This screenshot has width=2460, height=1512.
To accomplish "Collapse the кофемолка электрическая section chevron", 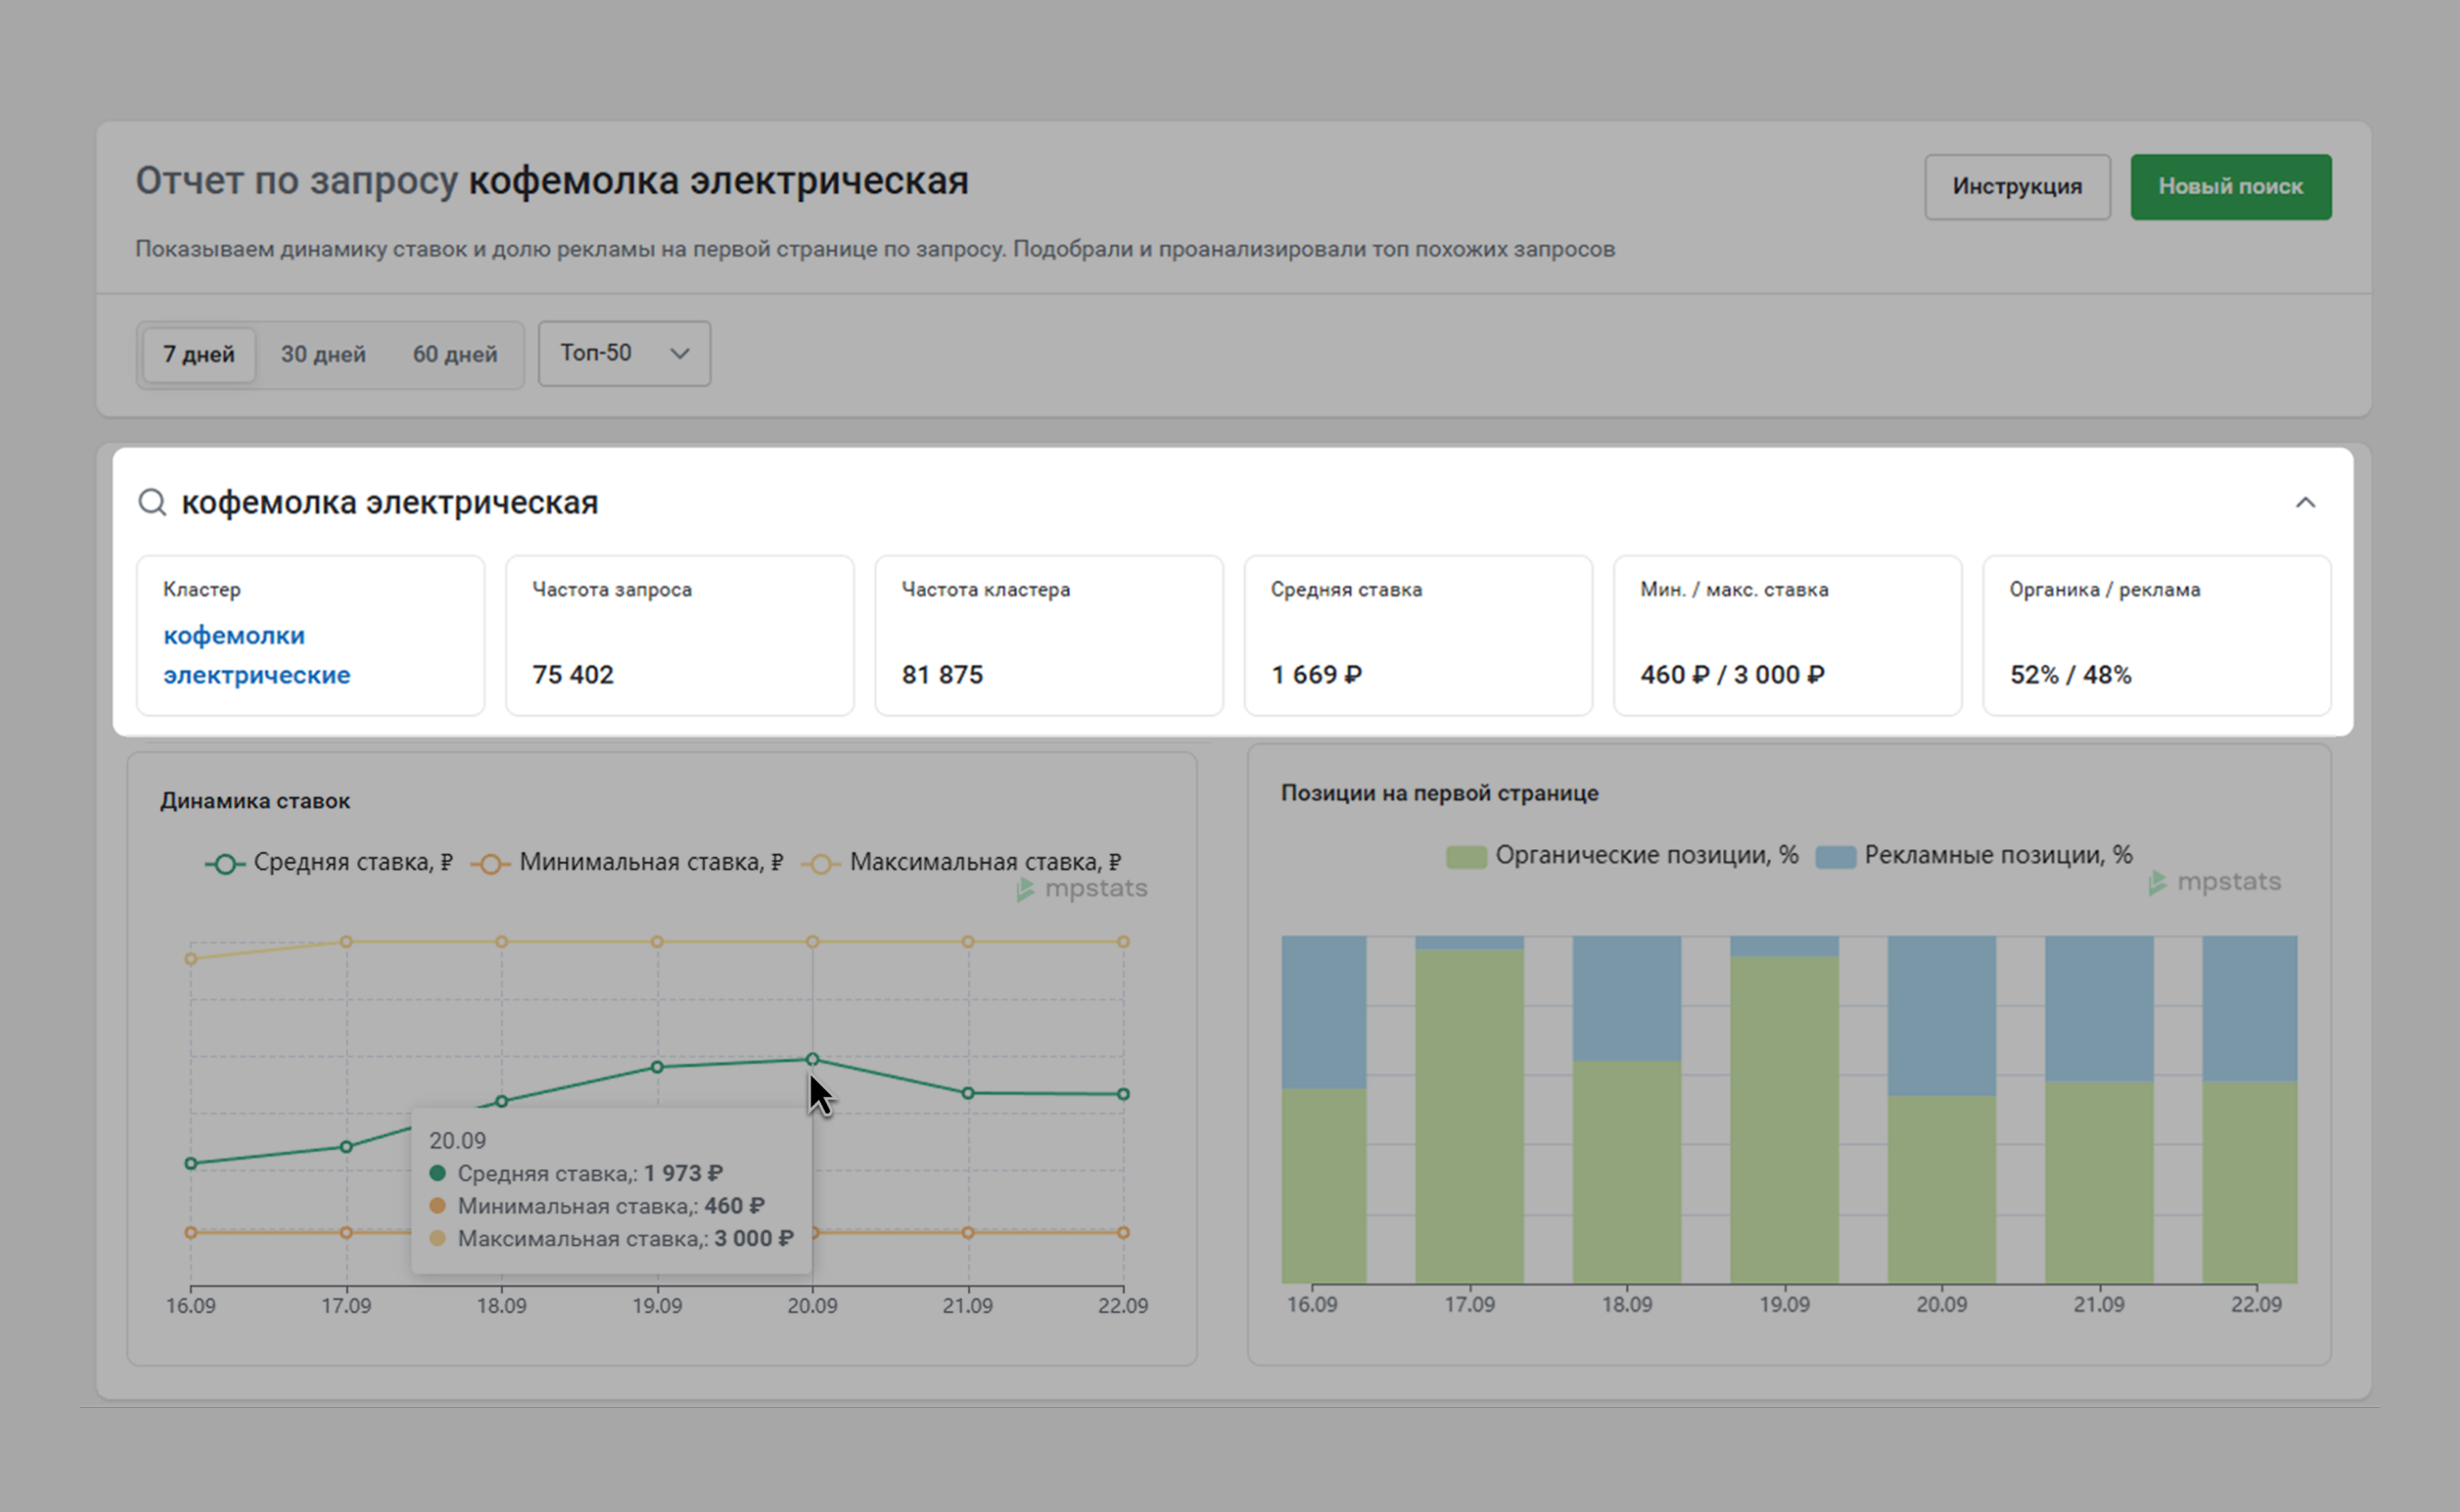I will click(x=2304, y=503).
